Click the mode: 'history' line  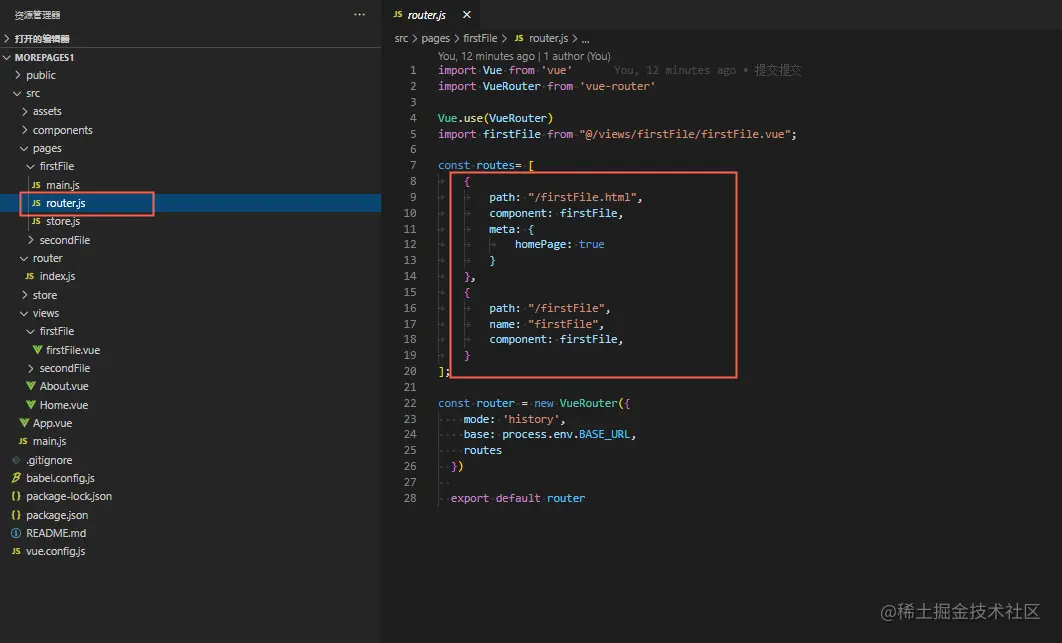tap(514, 419)
